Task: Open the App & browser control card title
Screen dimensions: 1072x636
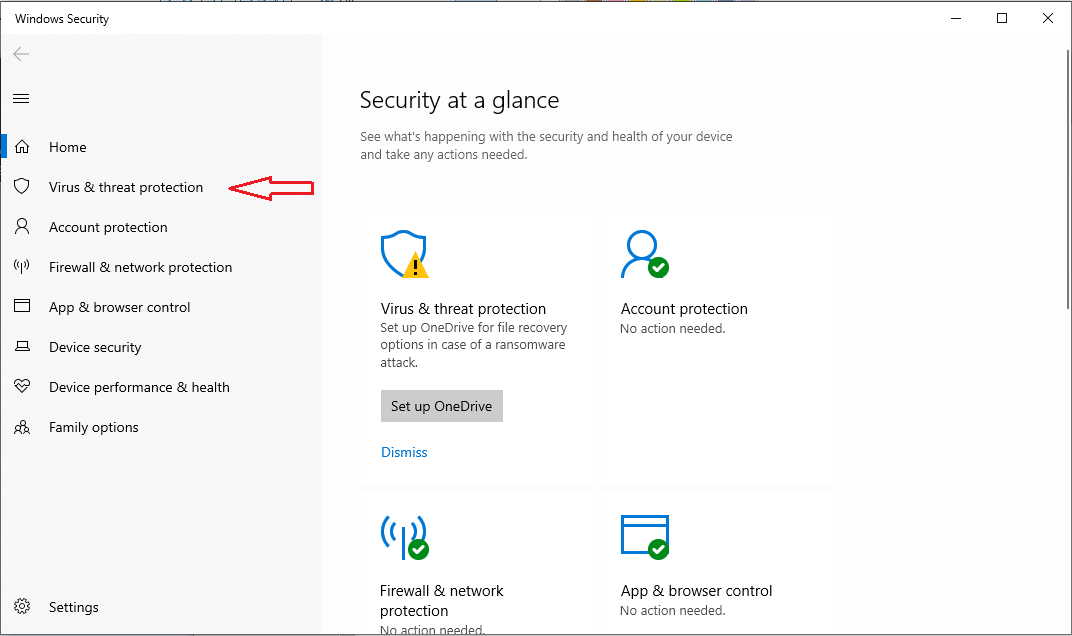Action: click(x=696, y=591)
